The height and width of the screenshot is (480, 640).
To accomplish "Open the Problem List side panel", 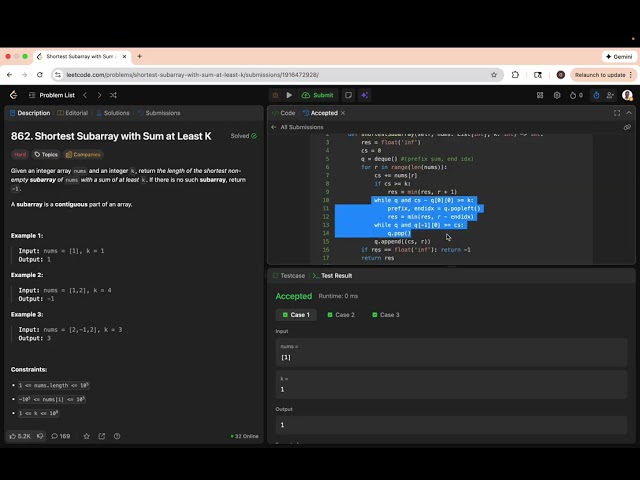I will [x=50, y=95].
